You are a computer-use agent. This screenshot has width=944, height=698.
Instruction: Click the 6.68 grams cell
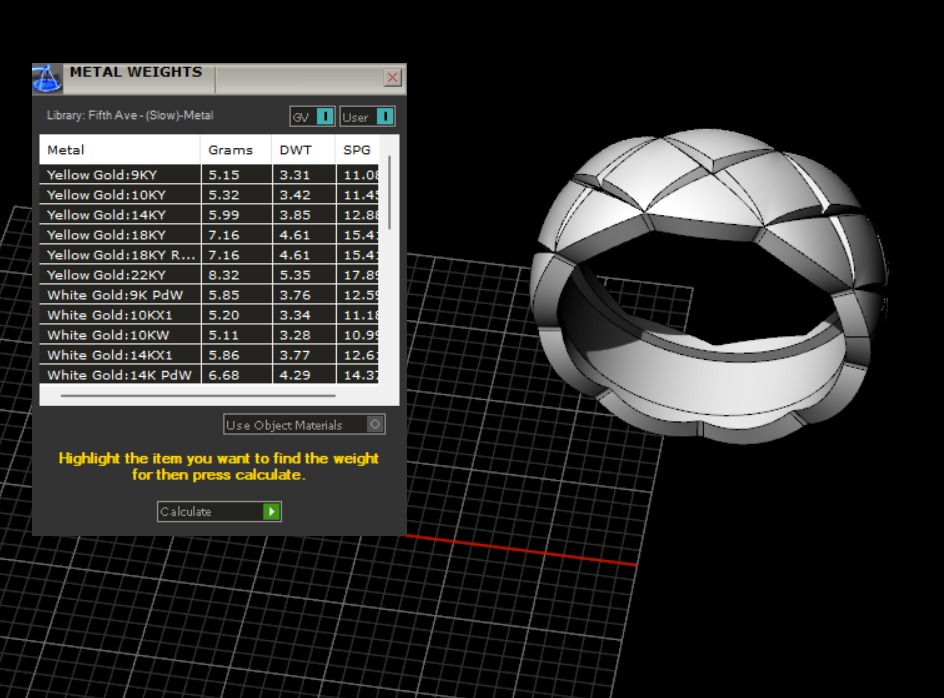coord(236,375)
